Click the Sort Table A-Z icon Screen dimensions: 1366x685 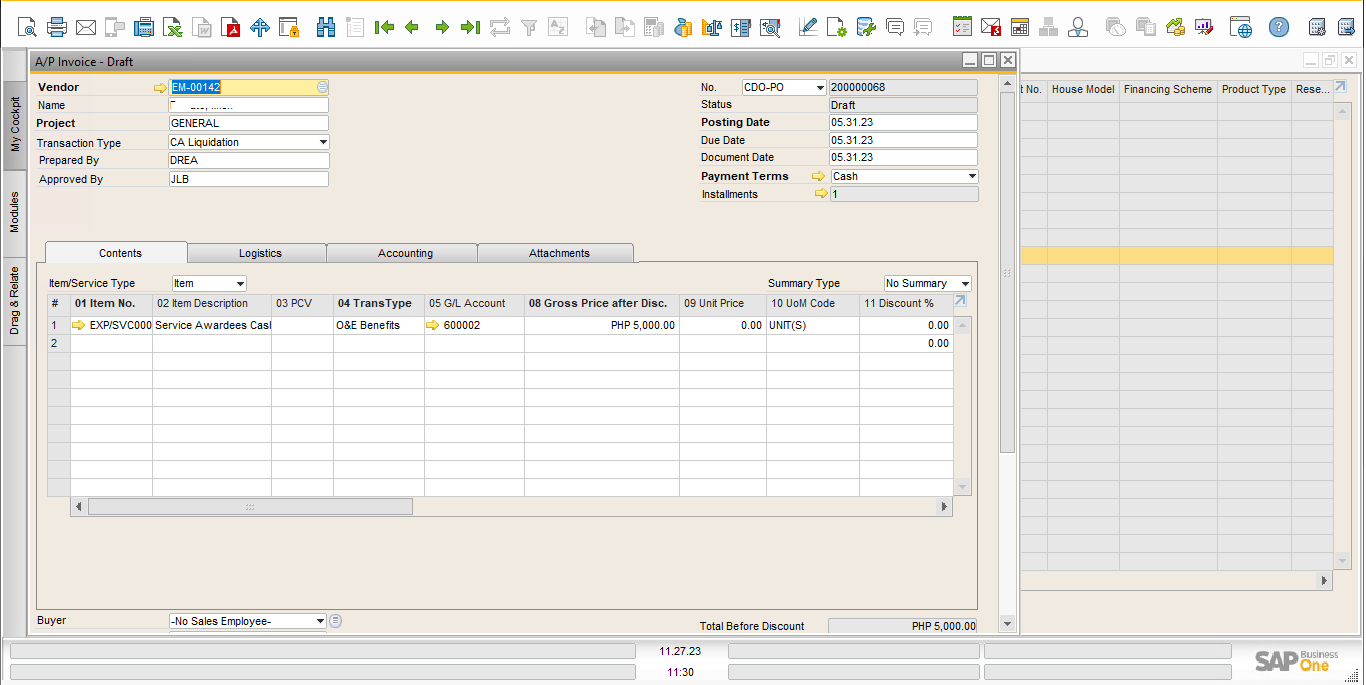pos(558,27)
